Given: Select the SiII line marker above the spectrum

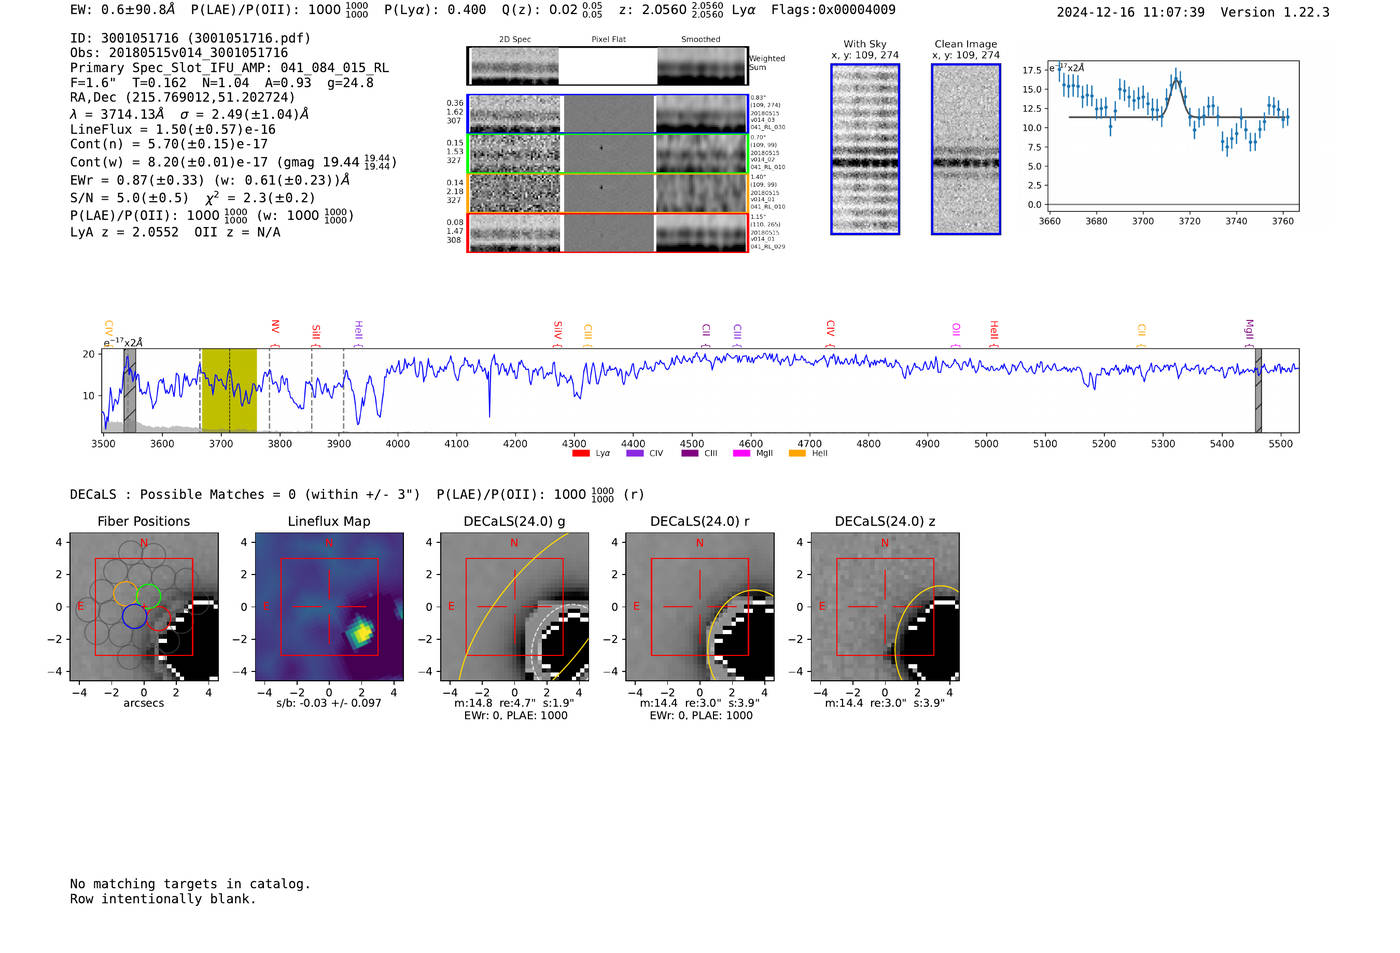Looking at the screenshot, I should pyautogui.click(x=316, y=333).
